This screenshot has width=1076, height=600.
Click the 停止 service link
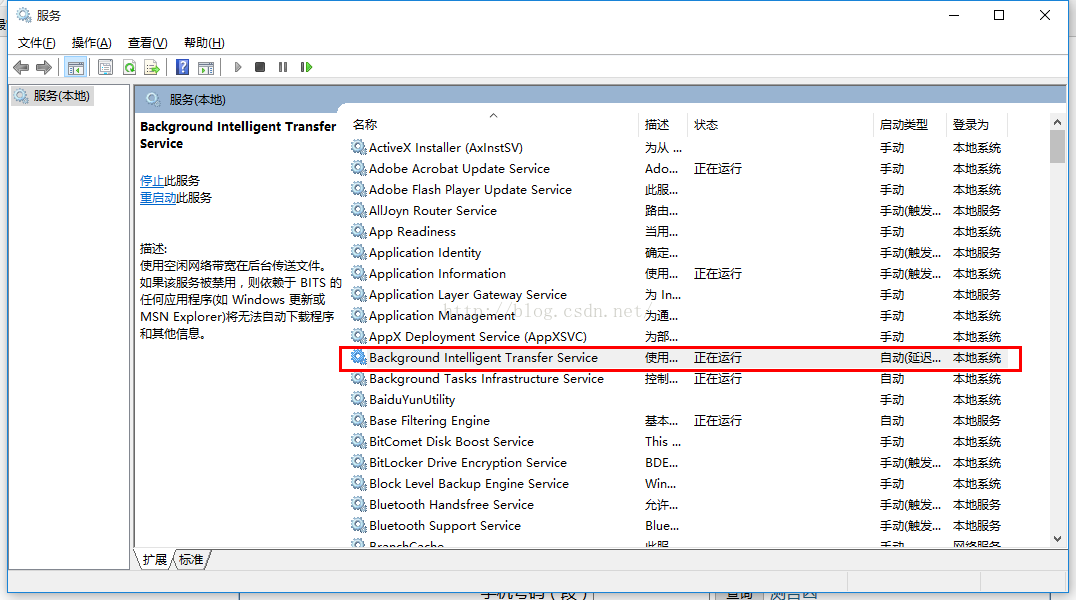(152, 181)
